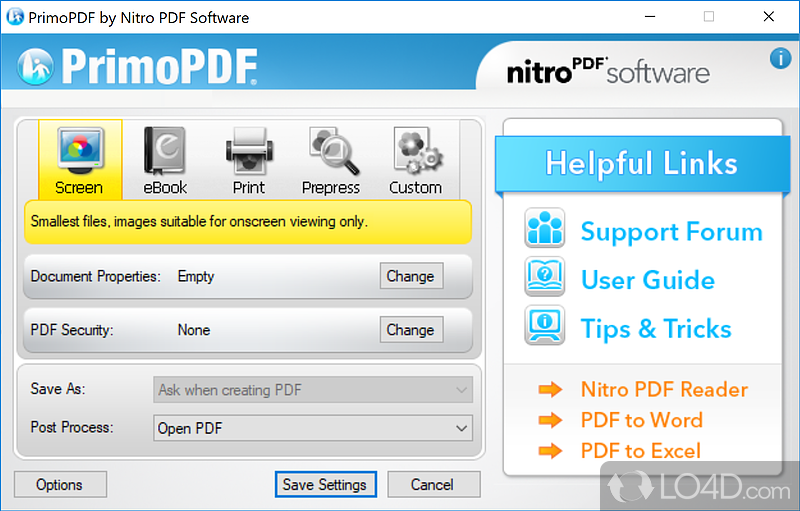Pick the Print profile printer icon
Image resolution: width=800 pixels, height=511 pixels.
pyautogui.click(x=249, y=151)
